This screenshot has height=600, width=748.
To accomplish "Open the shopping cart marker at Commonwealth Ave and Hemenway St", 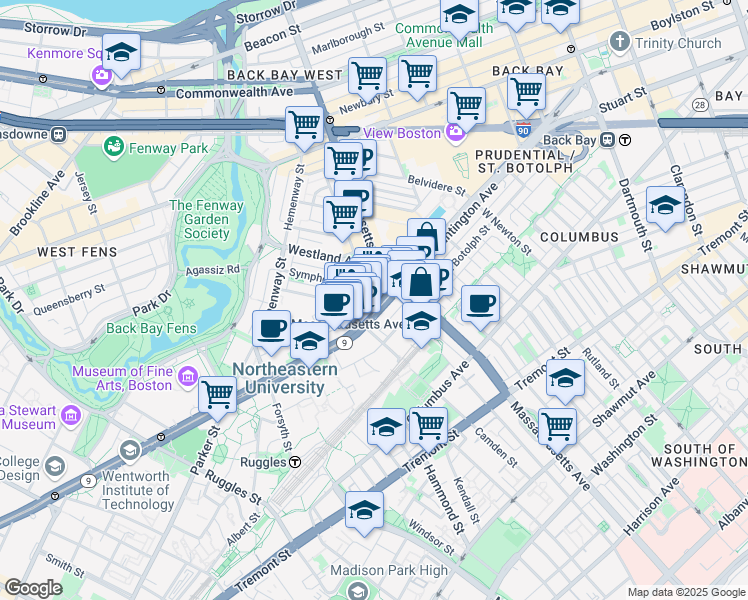I will point(304,125).
